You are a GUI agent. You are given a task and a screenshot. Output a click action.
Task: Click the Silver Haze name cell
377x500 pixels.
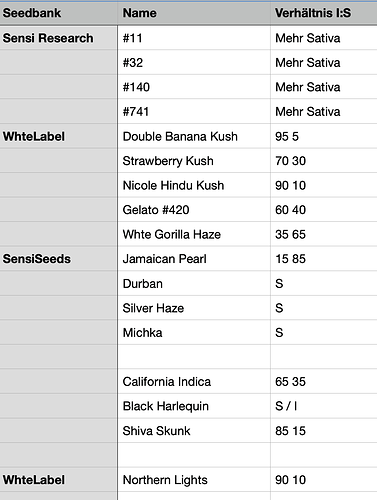tap(194, 308)
